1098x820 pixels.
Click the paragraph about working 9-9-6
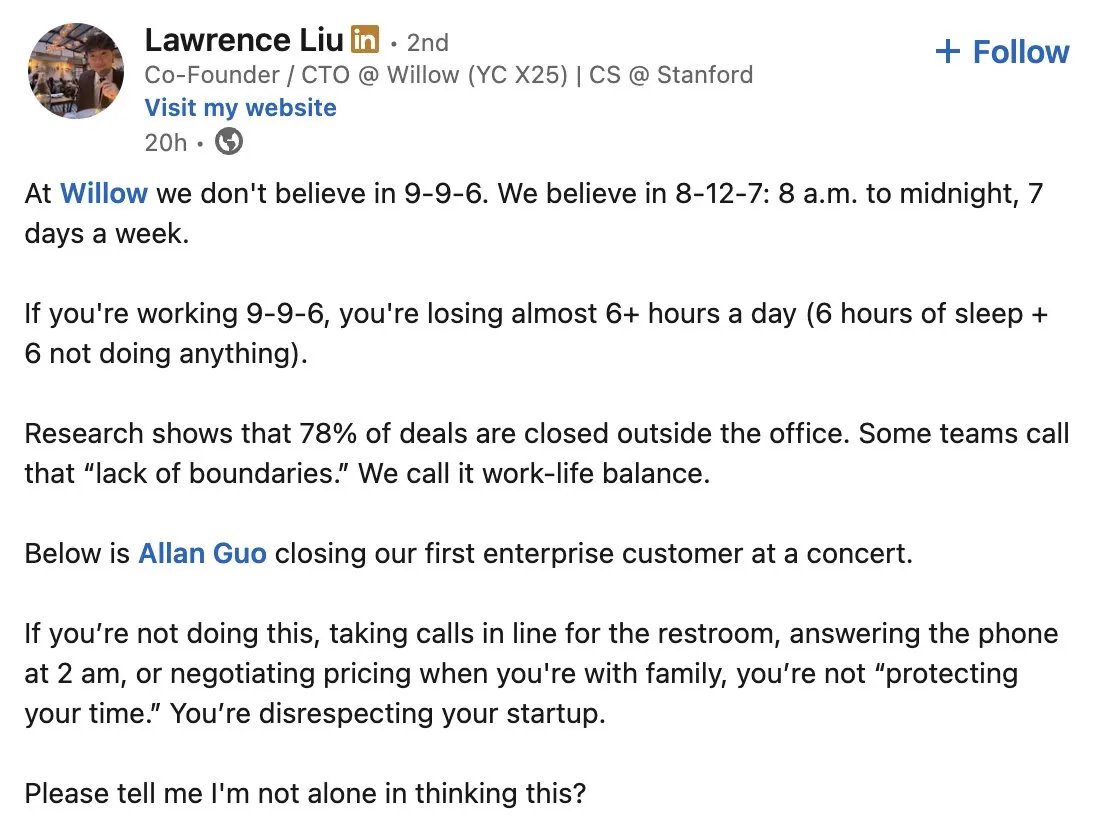535,313
